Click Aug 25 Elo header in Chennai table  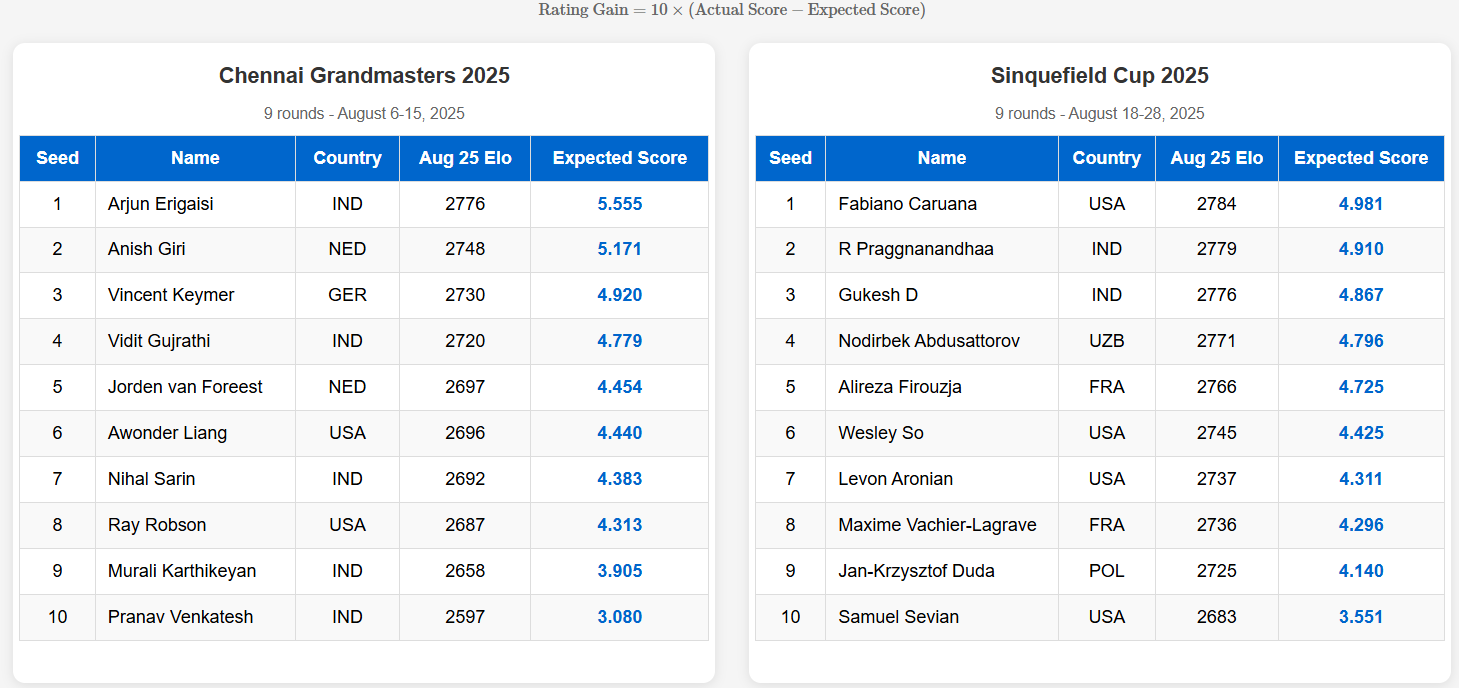(x=465, y=158)
